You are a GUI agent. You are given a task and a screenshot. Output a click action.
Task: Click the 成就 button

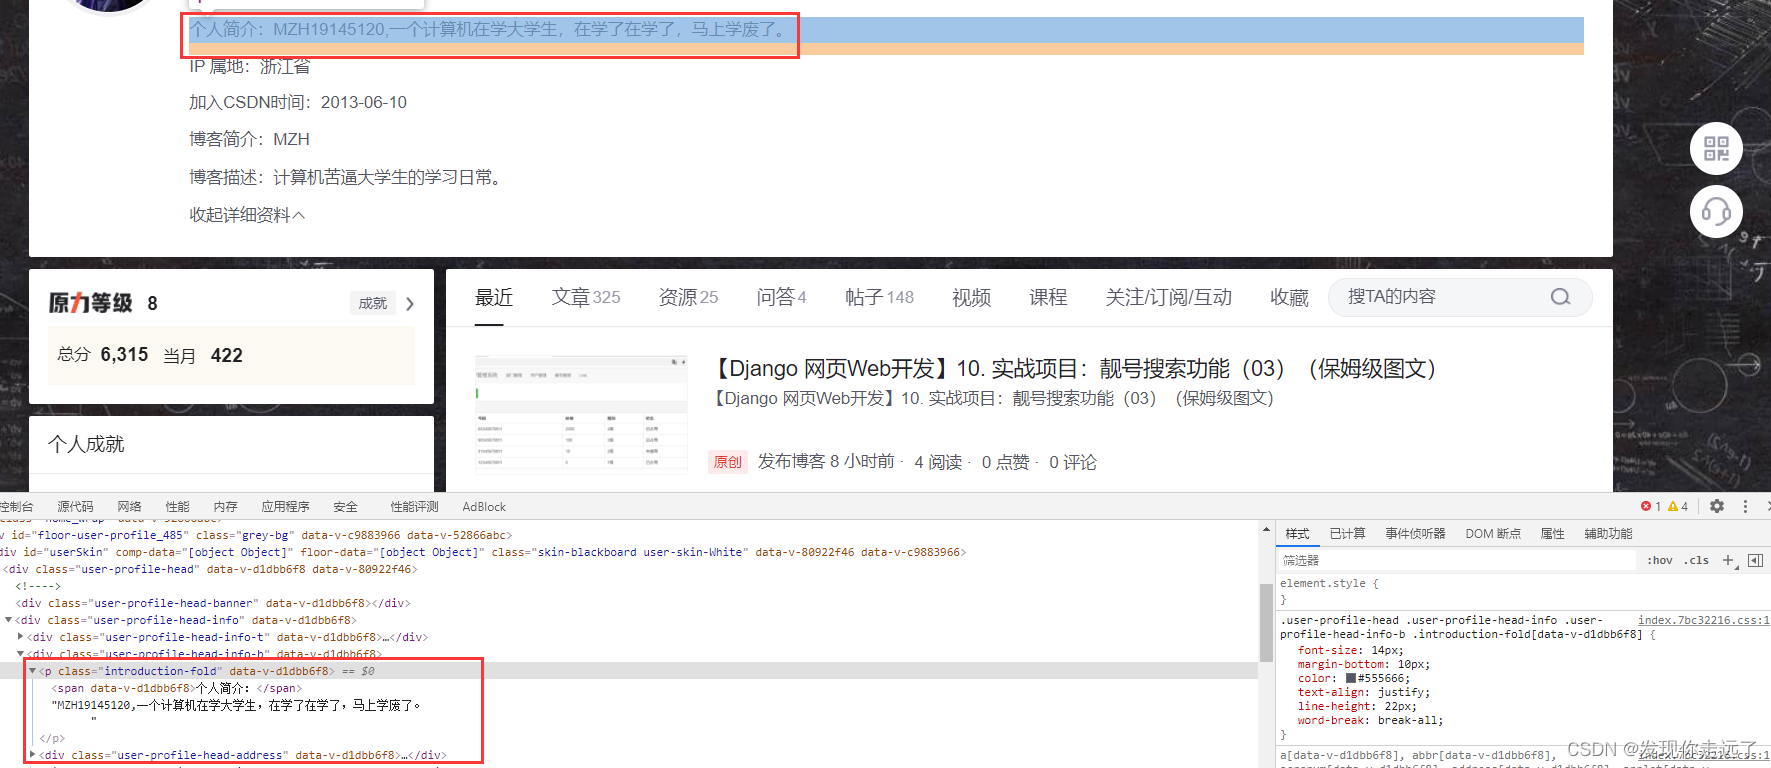coord(373,303)
